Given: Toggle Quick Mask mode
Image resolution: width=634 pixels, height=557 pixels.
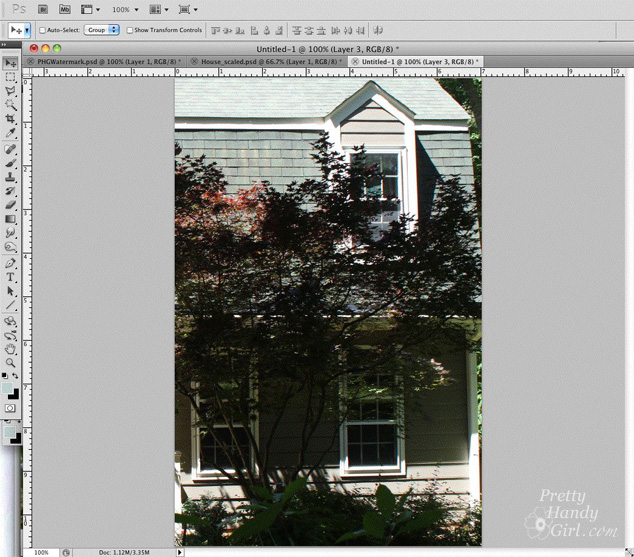Looking at the screenshot, I should [x=10, y=408].
